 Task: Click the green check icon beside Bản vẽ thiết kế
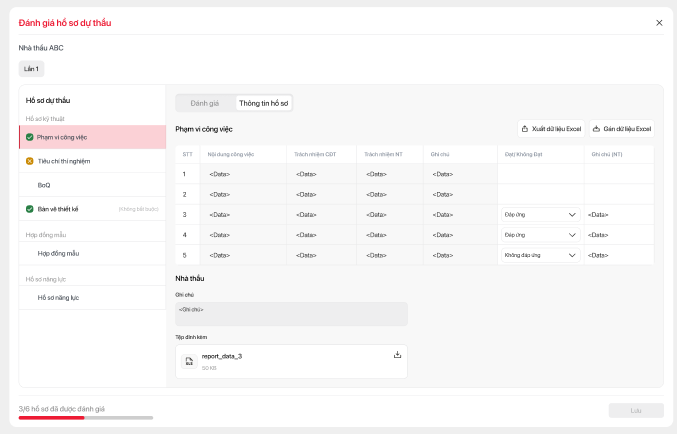(x=30, y=209)
